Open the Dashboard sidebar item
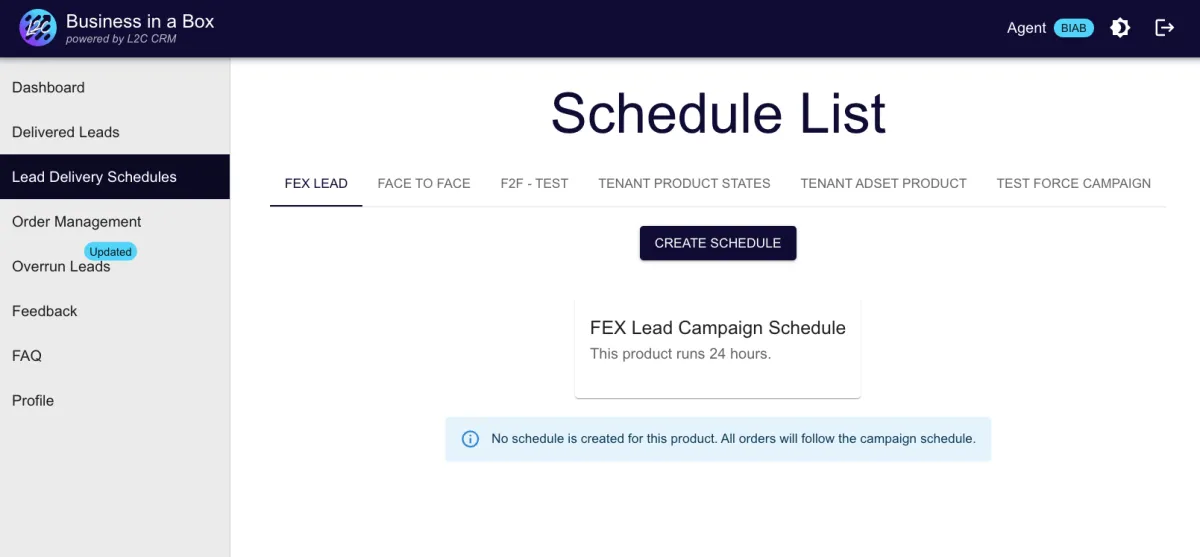The image size is (1200, 557). click(x=115, y=87)
